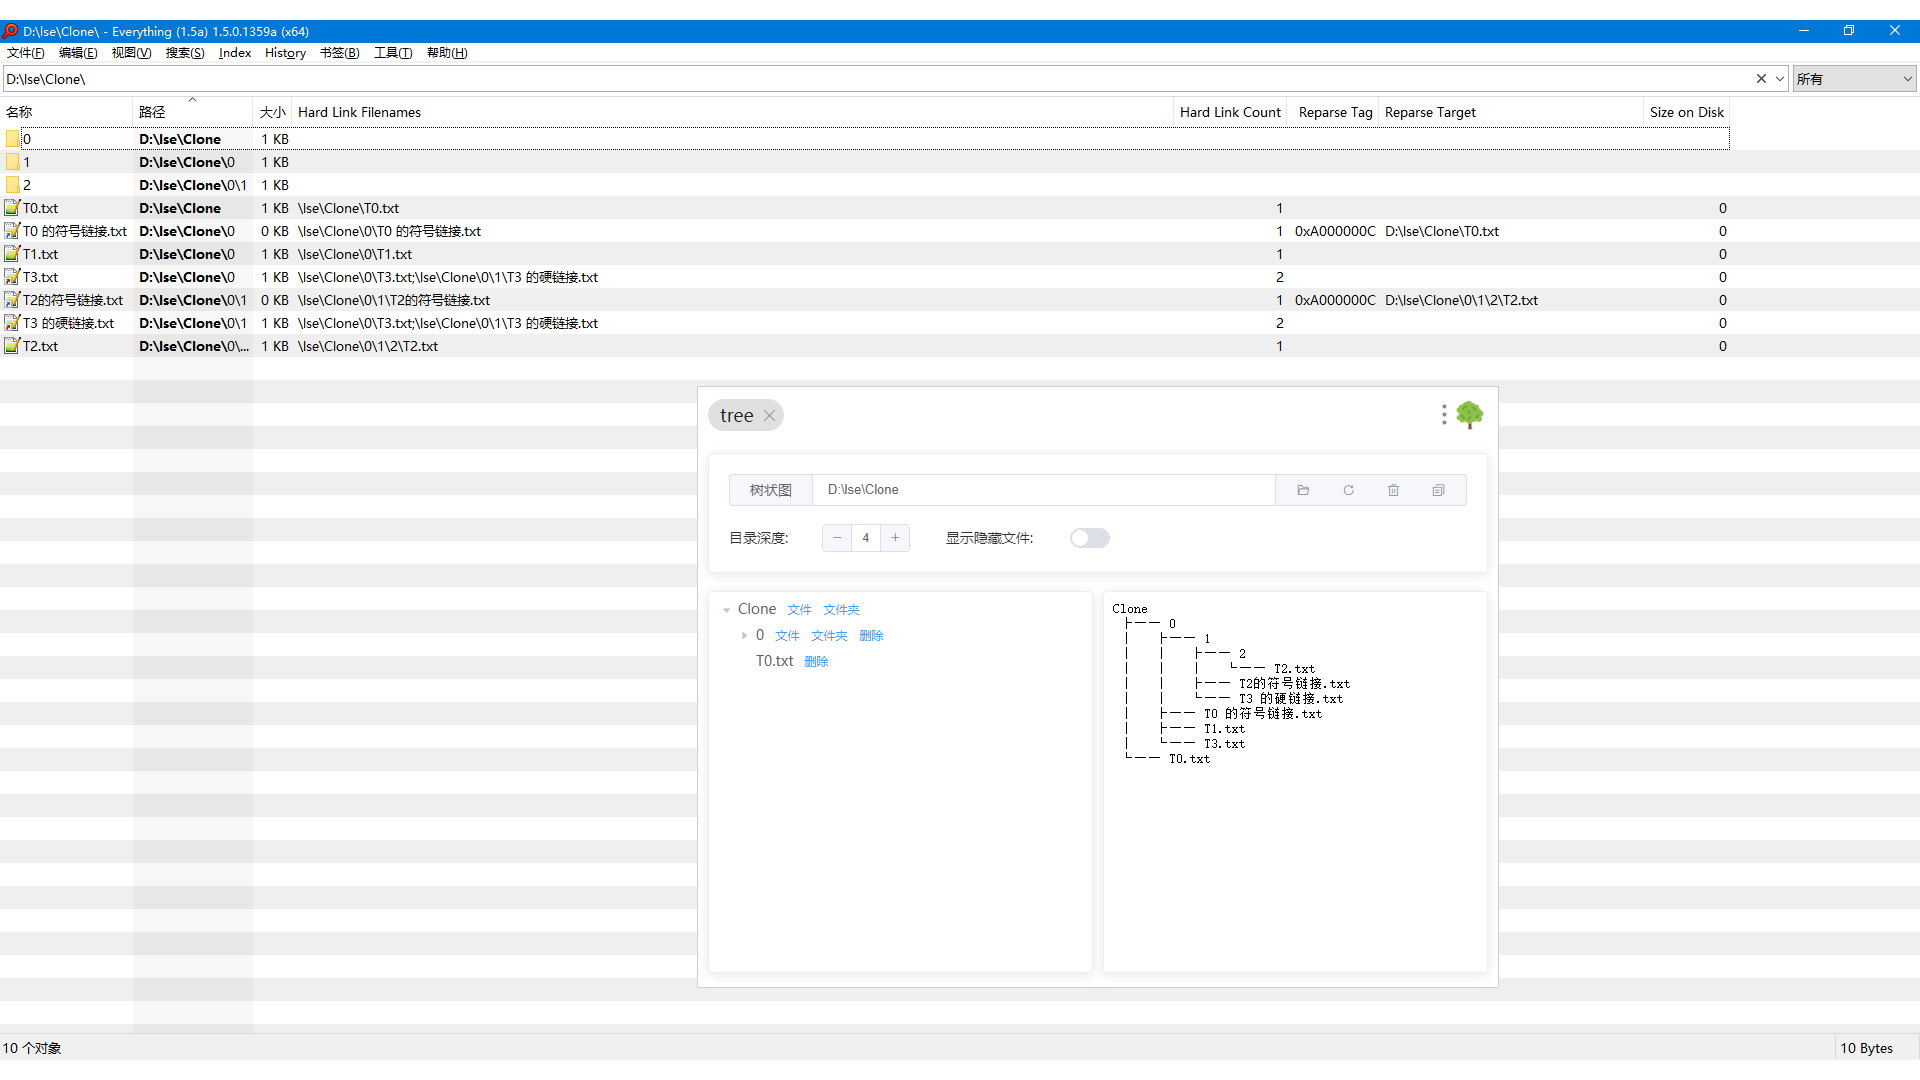
Task: Click the open folder icon in tree panel
Action: pyautogui.click(x=1303, y=490)
